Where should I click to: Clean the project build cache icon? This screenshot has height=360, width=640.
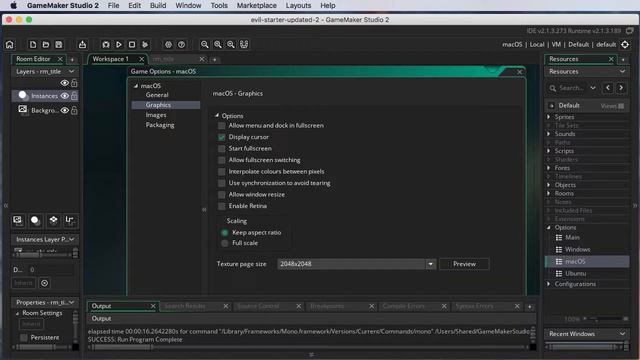coord(145,44)
